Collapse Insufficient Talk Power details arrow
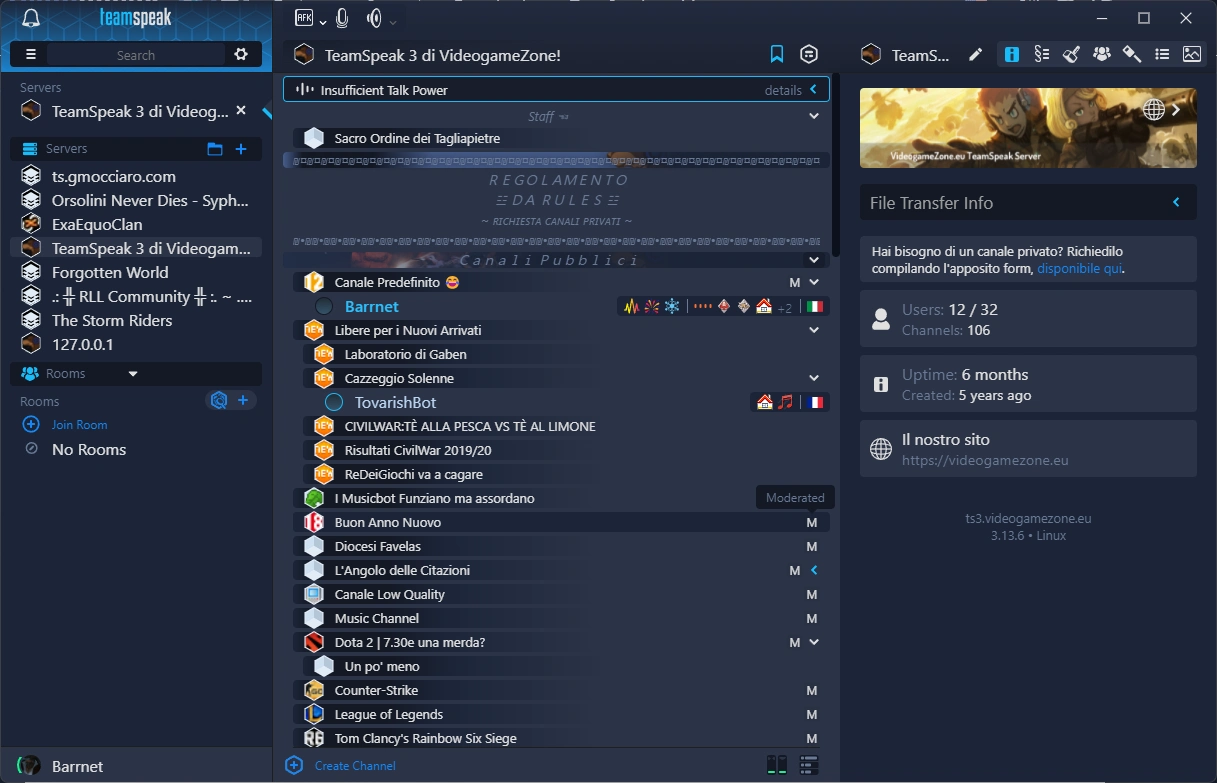This screenshot has height=783, width=1217. 814,90
